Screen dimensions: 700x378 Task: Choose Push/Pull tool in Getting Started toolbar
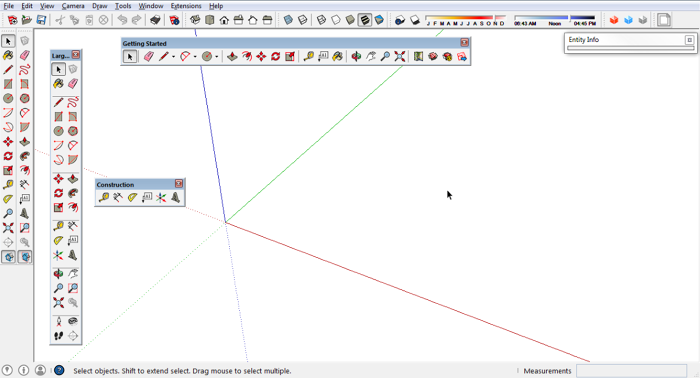click(232, 57)
